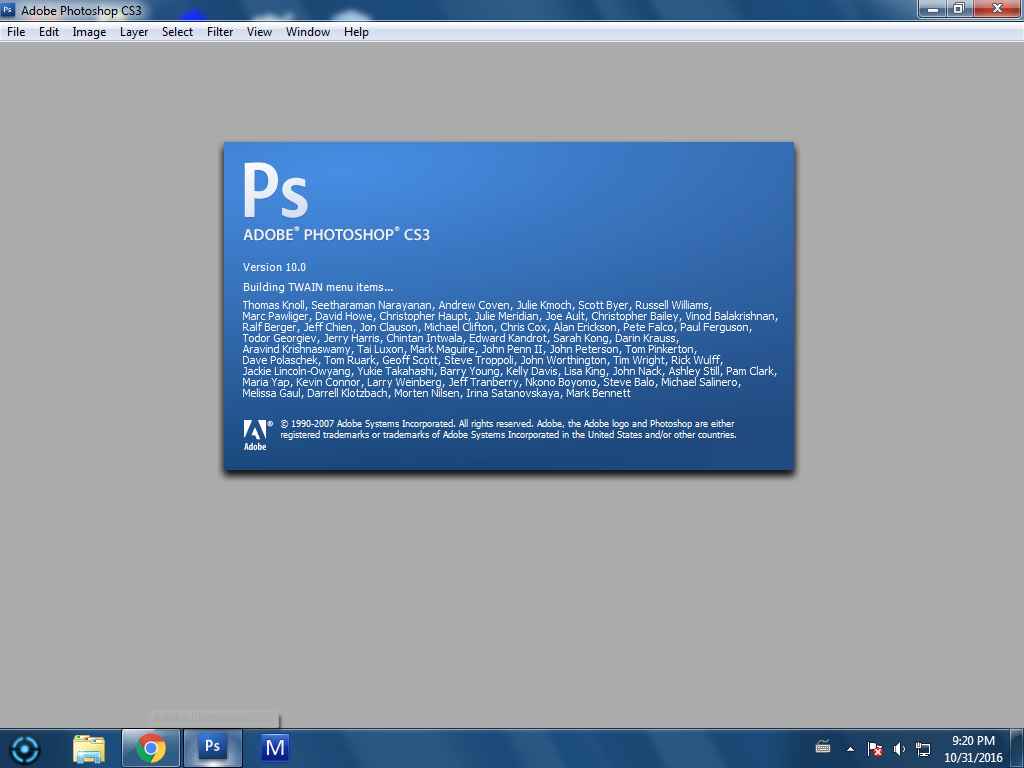
Task: Open the Filter menu
Action: [x=220, y=32]
